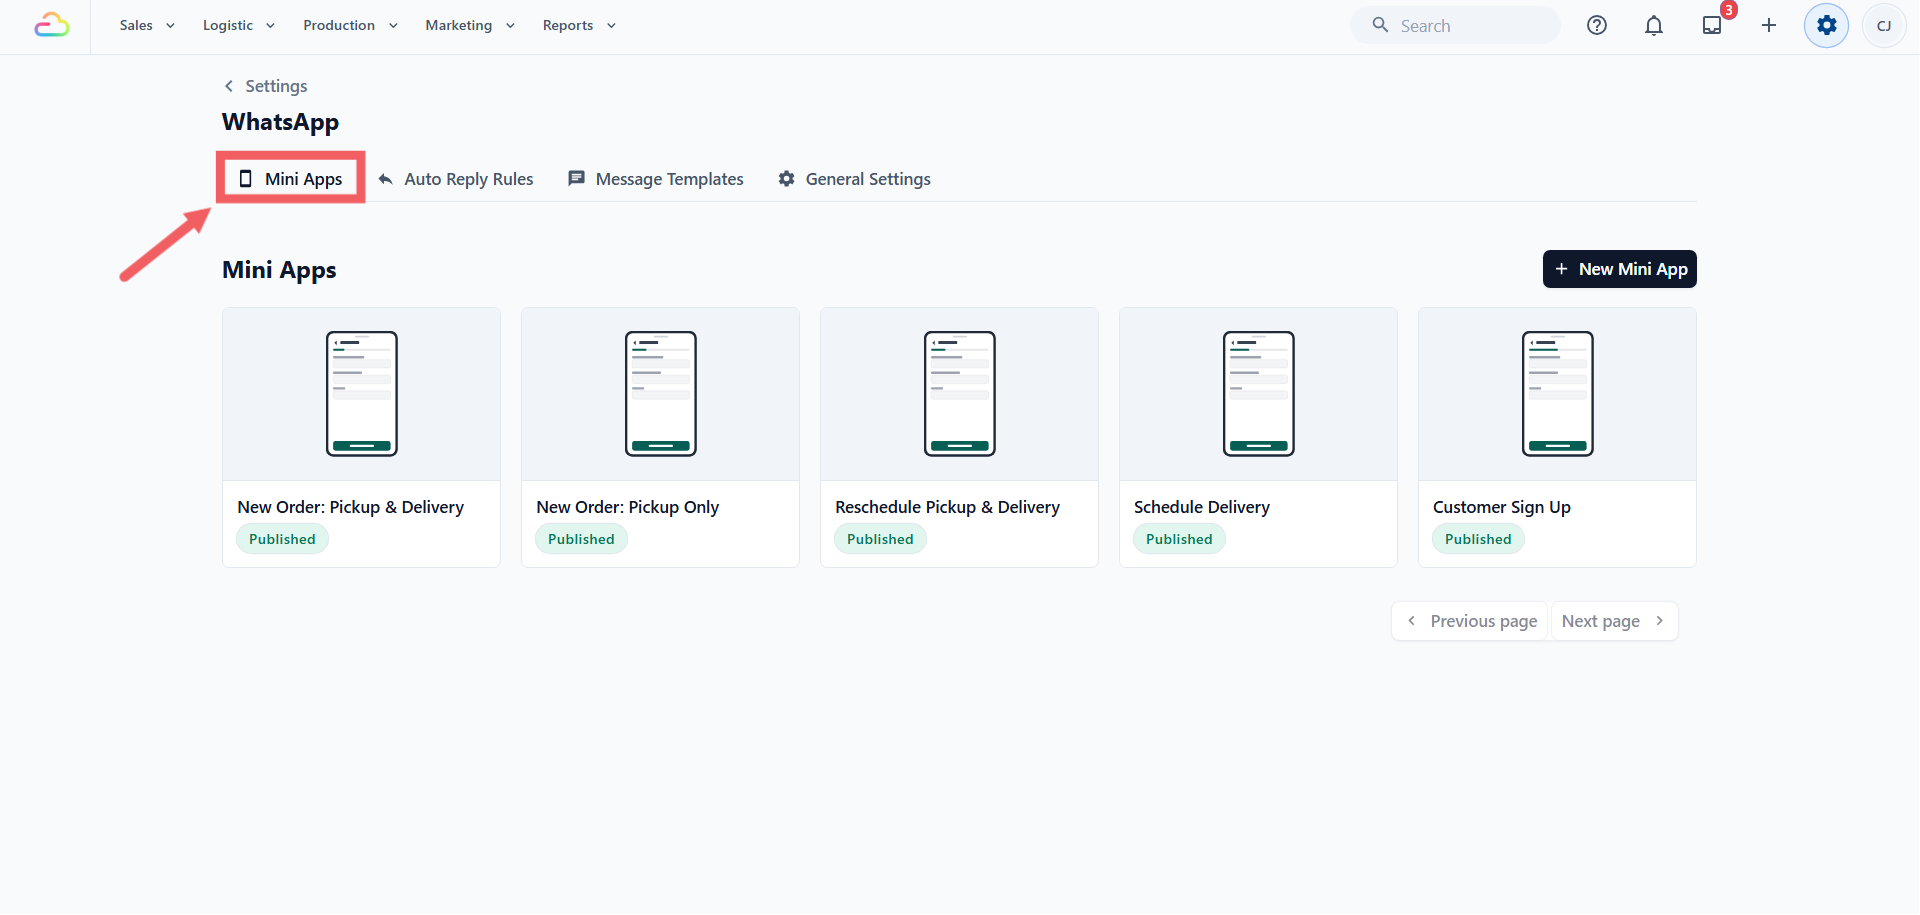Open the Reschedule Pickup & Delivery thumbnail
This screenshot has width=1920, height=915.
960,394
